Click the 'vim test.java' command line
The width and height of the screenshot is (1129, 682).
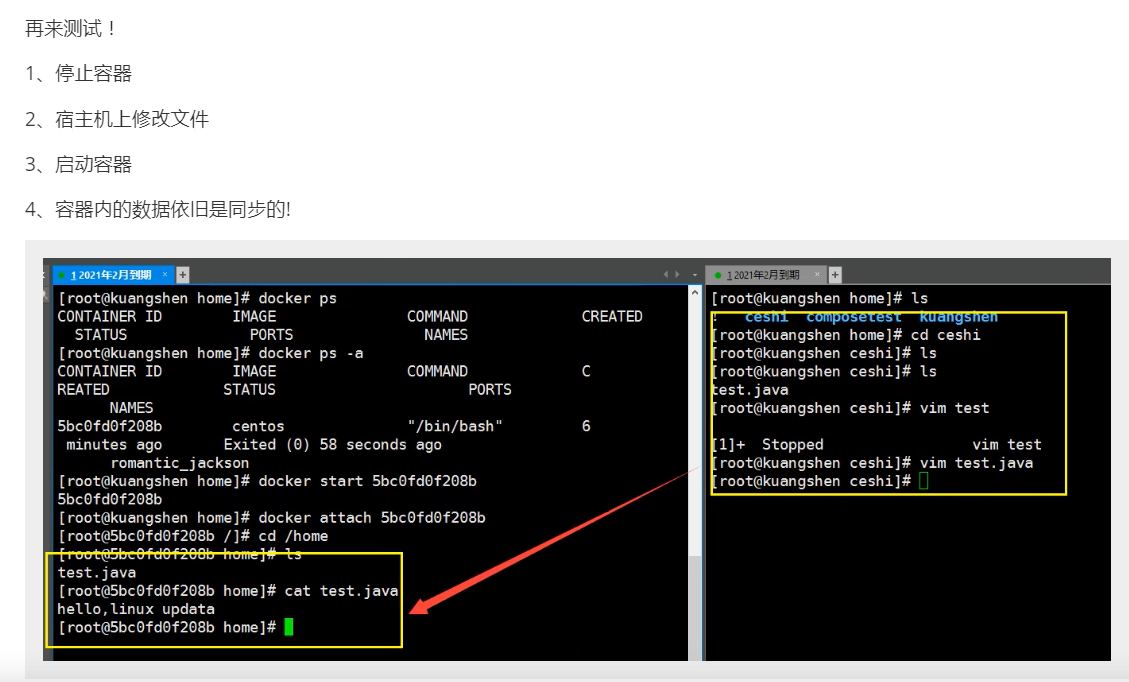point(872,463)
